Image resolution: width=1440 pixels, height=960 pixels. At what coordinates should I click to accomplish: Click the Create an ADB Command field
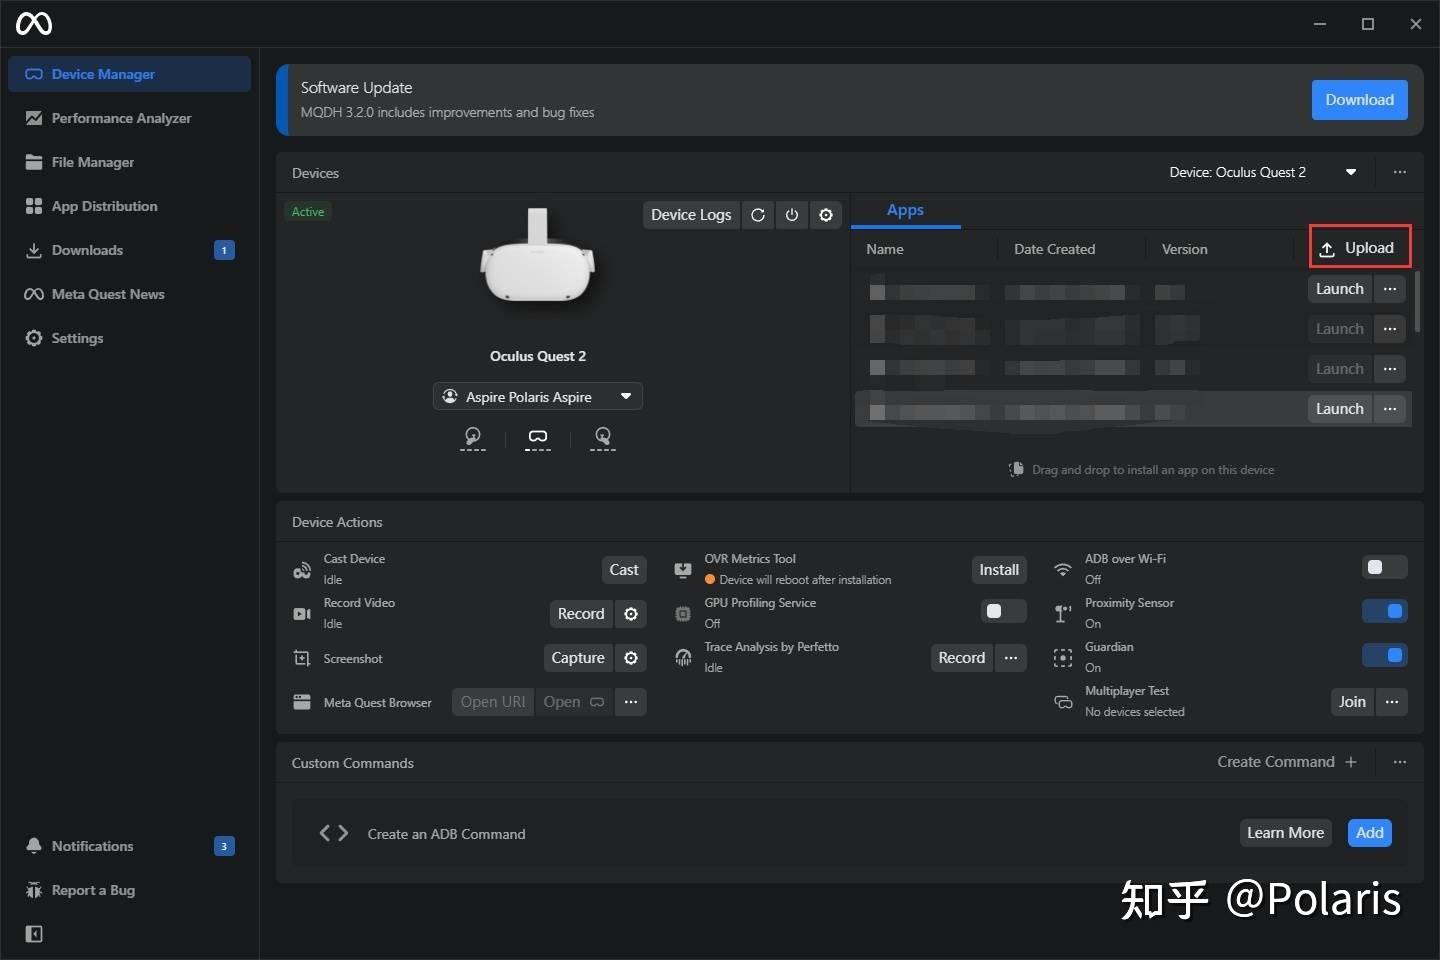coord(446,834)
